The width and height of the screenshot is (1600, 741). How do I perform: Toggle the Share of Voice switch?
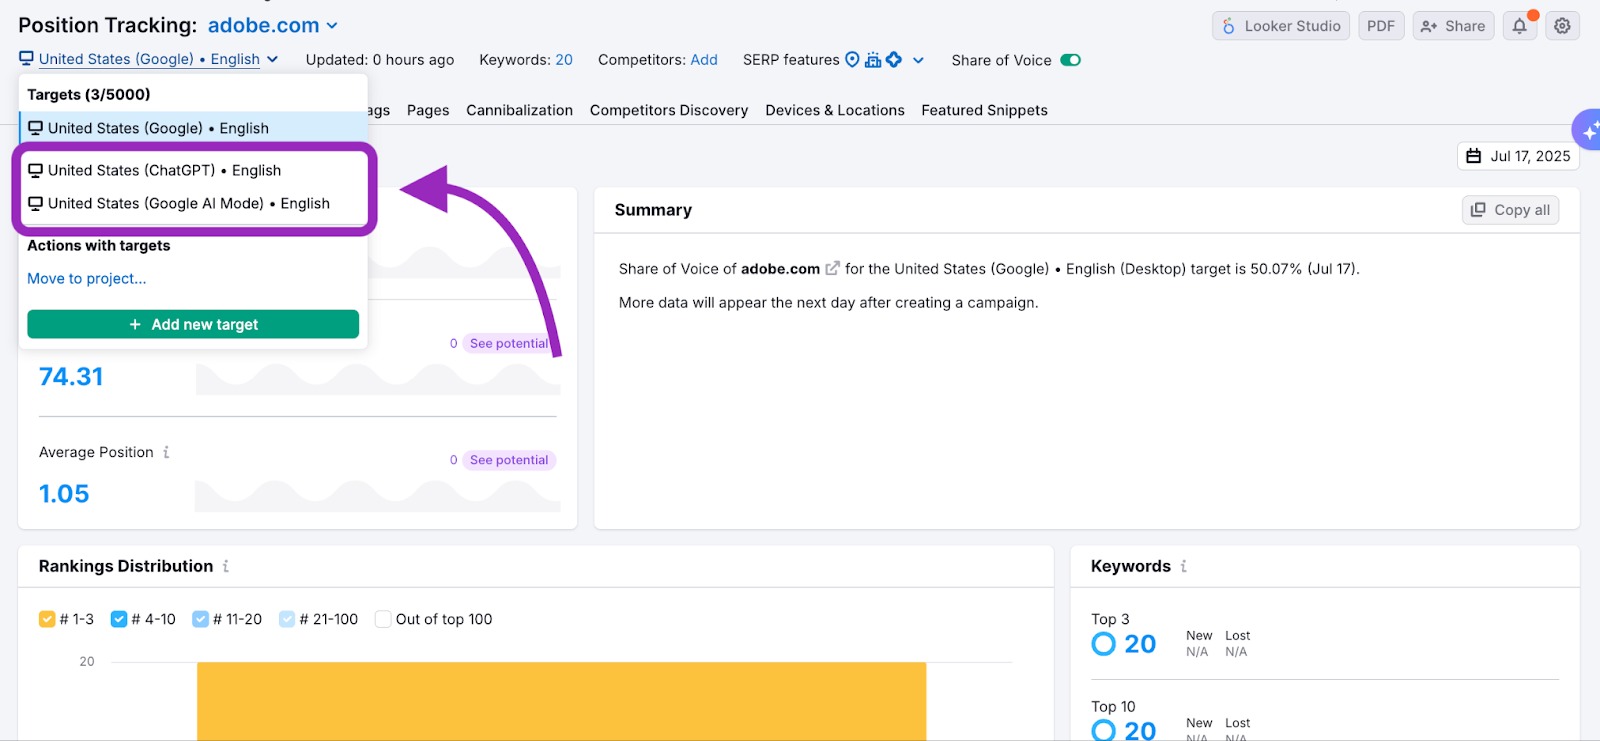tap(1070, 60)
